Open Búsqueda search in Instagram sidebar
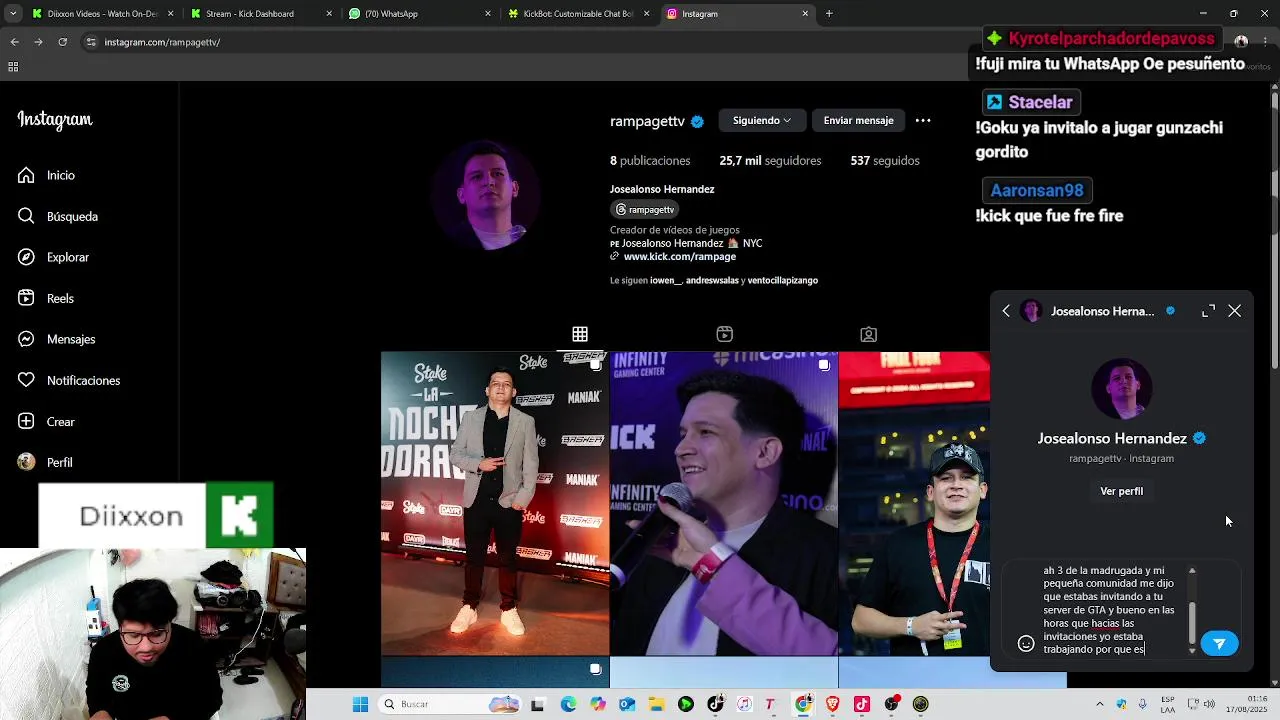 tap(58, 216)
